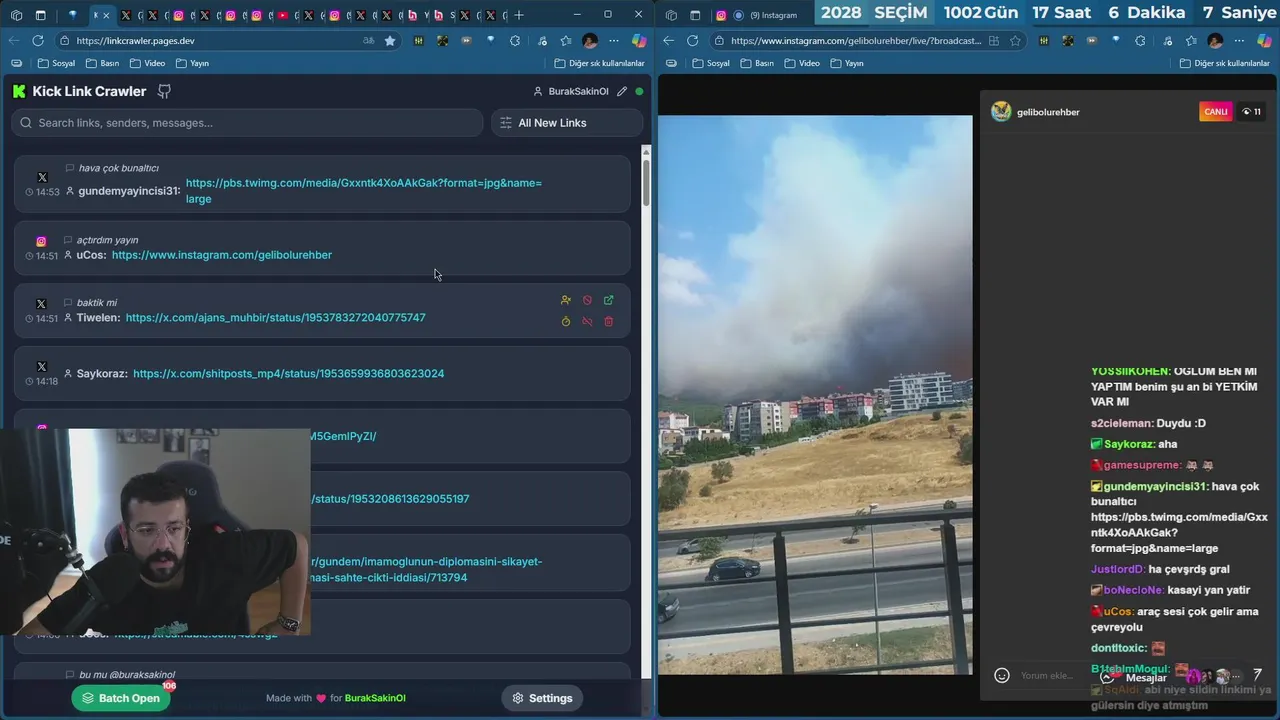
Task: Refresh the linkcrawler page
Action: pyautogui.click(x=38, y=41)
